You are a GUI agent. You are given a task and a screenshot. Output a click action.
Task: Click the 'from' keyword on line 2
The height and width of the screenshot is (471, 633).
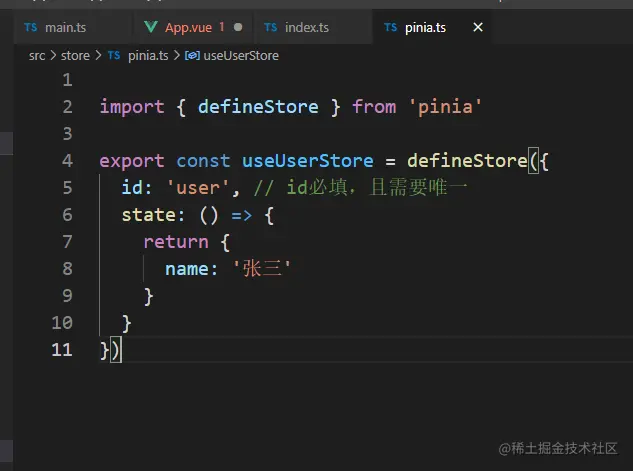click(x=374, y=107)
